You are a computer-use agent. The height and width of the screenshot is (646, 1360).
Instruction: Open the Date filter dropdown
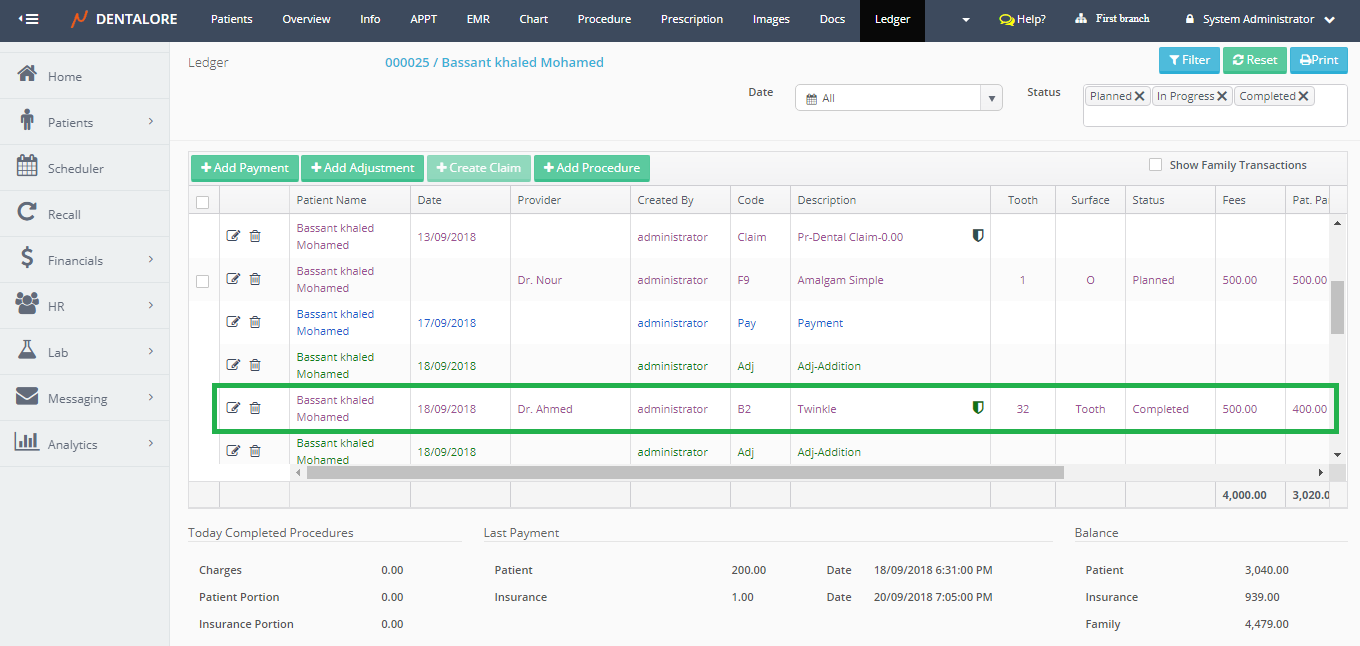(x=898, y=98)
